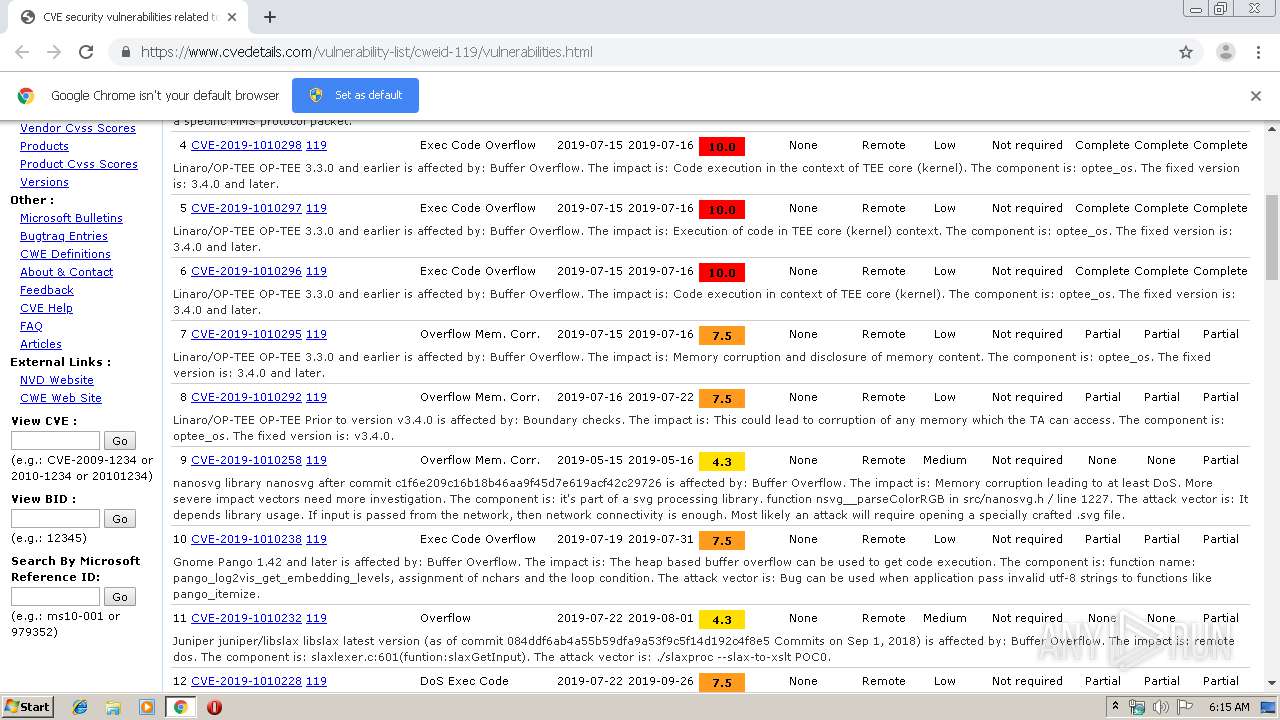Screen dimensions: 1280x720
Task: Show hidden tray icons arrow
Action: [1116, 707]
